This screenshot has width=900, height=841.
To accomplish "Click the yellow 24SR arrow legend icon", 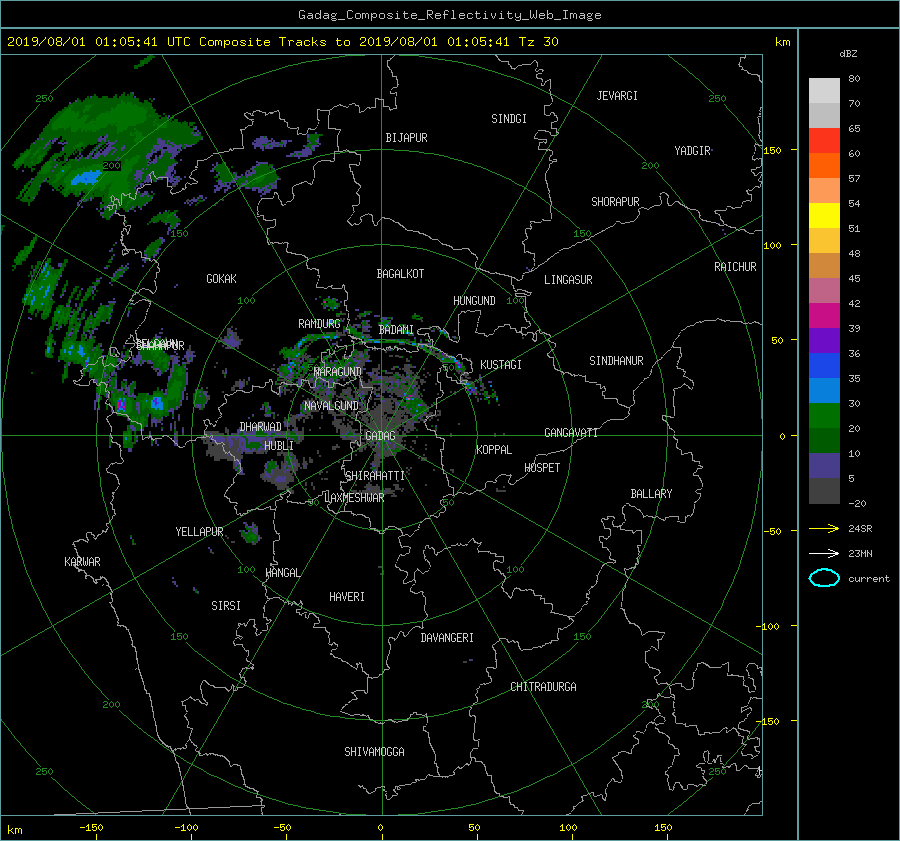I will click(x=824, y=528).
